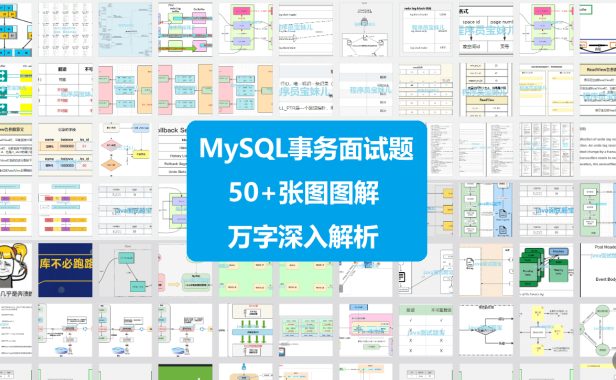Image resolution: width=616 pixels, height=380 pixels.
Task: Open the thumbnail with downward green arrows
Action: pyautogui.click(x=246, y=330)
